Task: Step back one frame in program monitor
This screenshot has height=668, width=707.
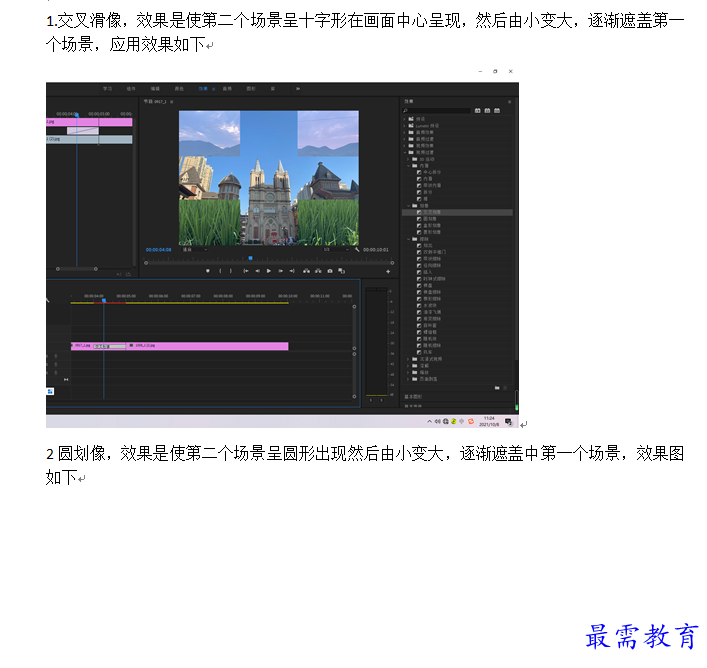Action: [257, 271]
